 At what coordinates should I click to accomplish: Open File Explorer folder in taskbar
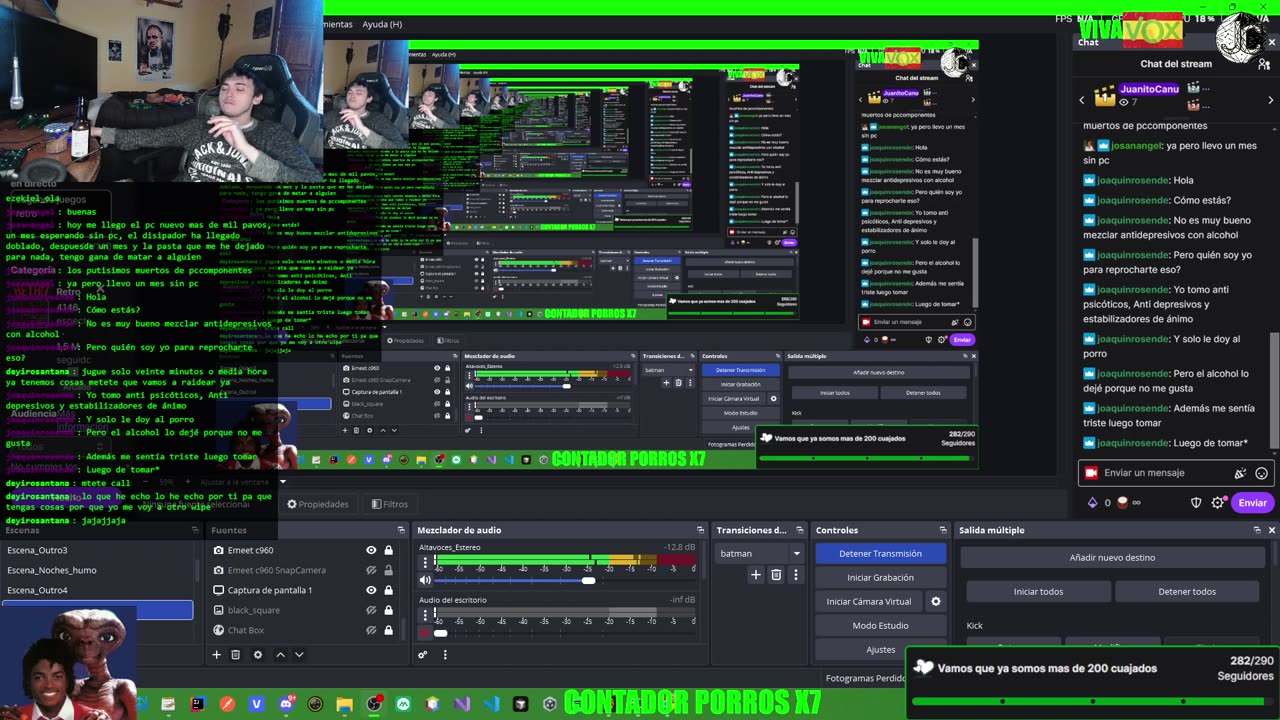click(344, 704)
